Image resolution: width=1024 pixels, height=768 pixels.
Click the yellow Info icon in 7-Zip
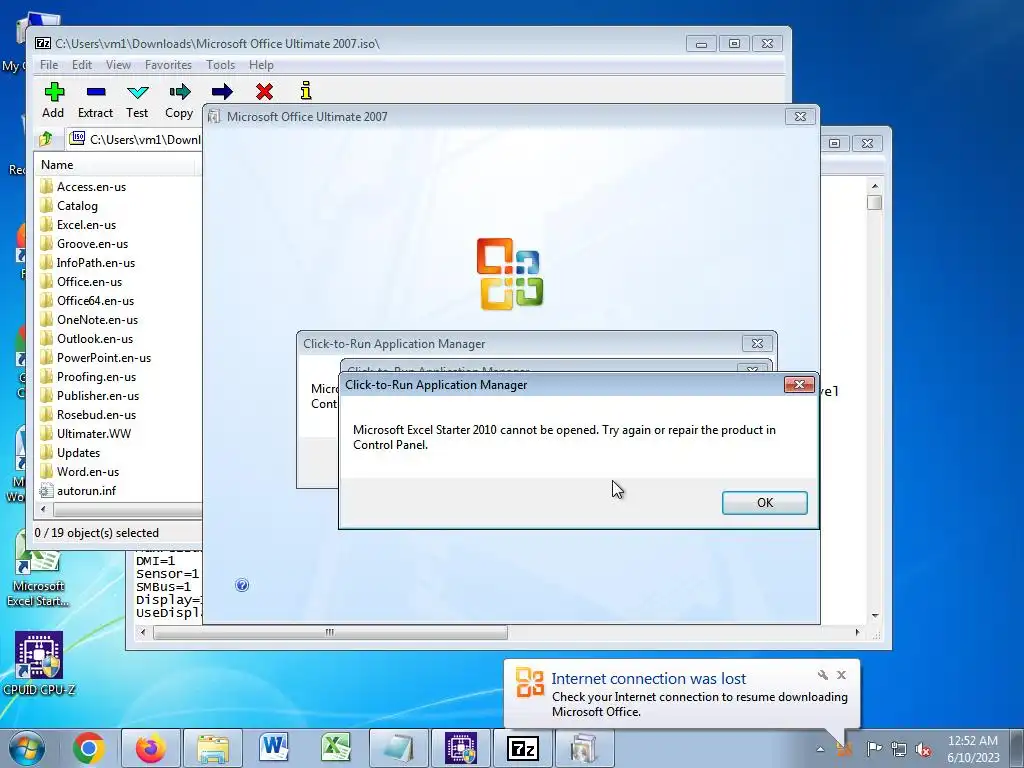point(306,91)
